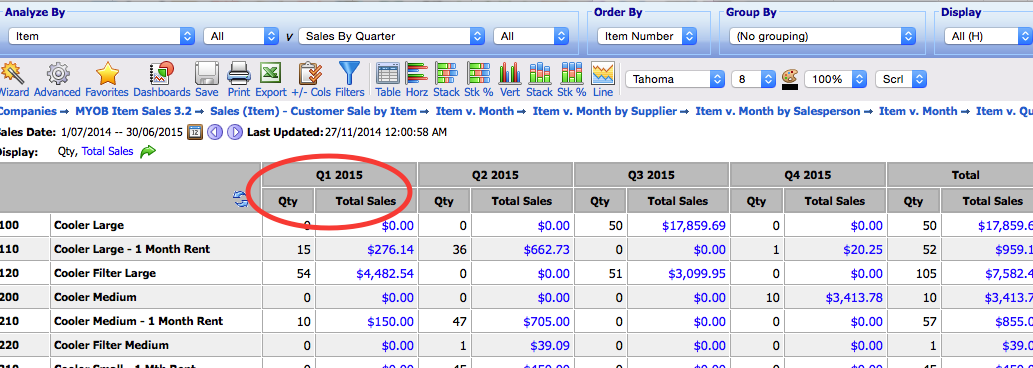The width and height of the screenshot is (1033, 368).
Task: Open the $17,859.69 Q3 Total Sales link
Action: (x=694, y=225)
